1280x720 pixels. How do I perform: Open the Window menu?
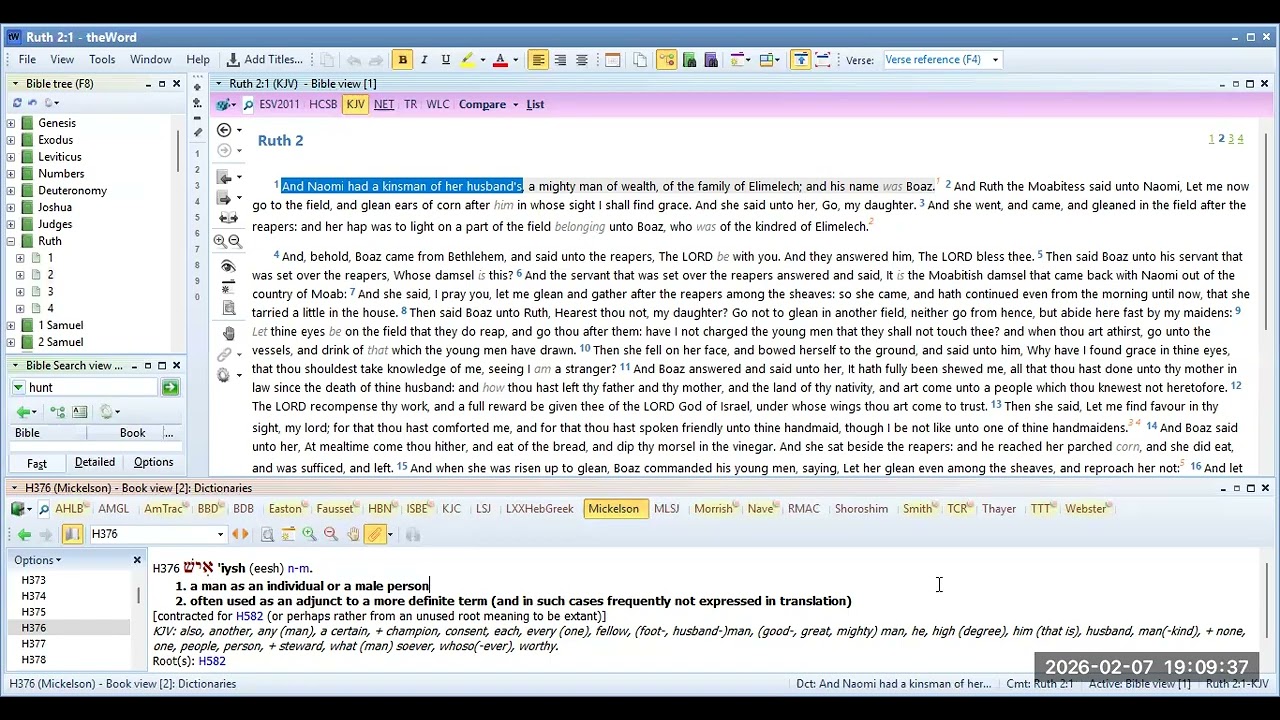151,60
